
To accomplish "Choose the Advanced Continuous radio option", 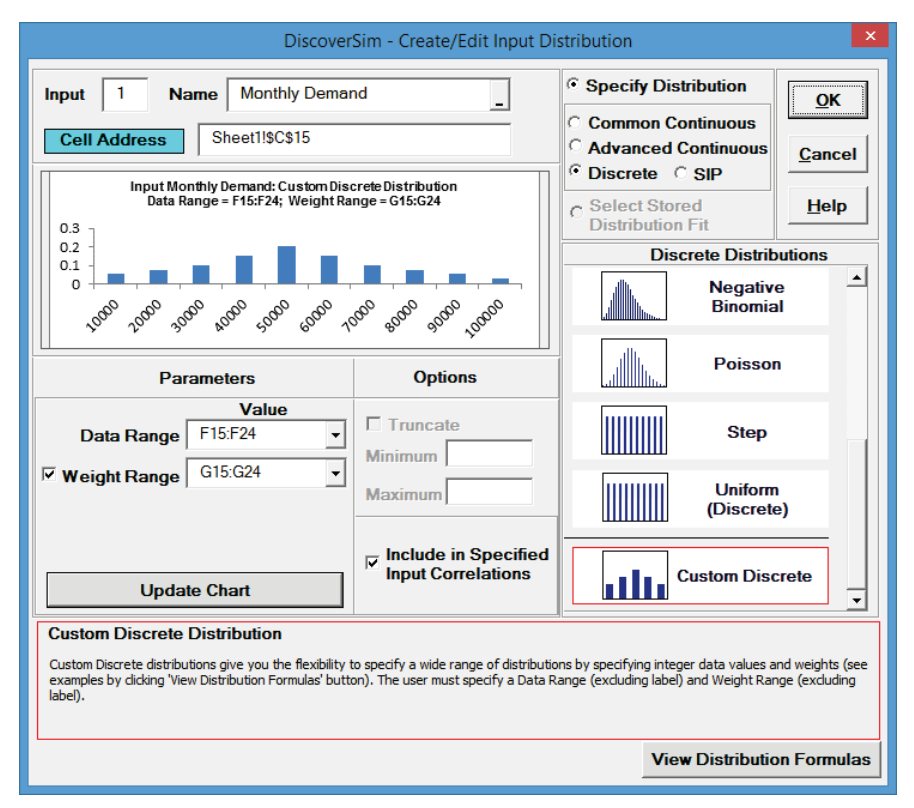I will coord(575,148).
